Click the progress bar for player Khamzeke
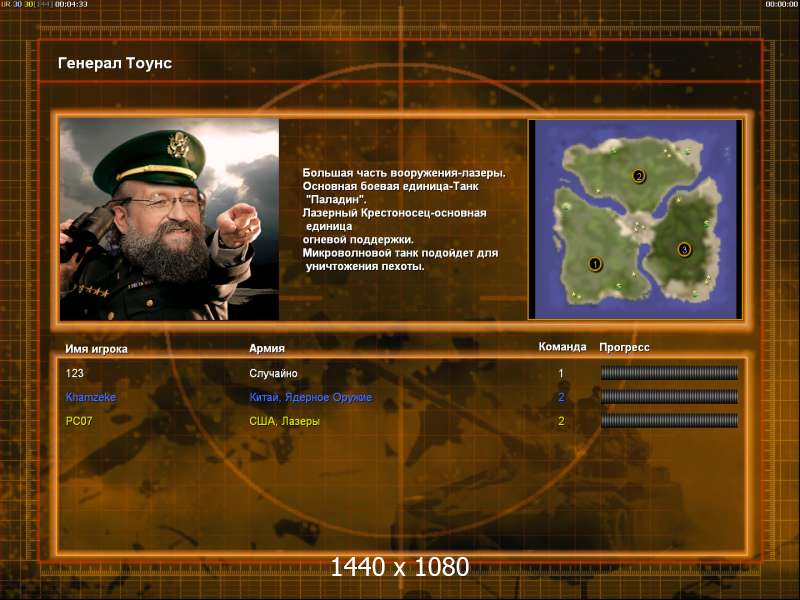 click(x=669, y=396)
